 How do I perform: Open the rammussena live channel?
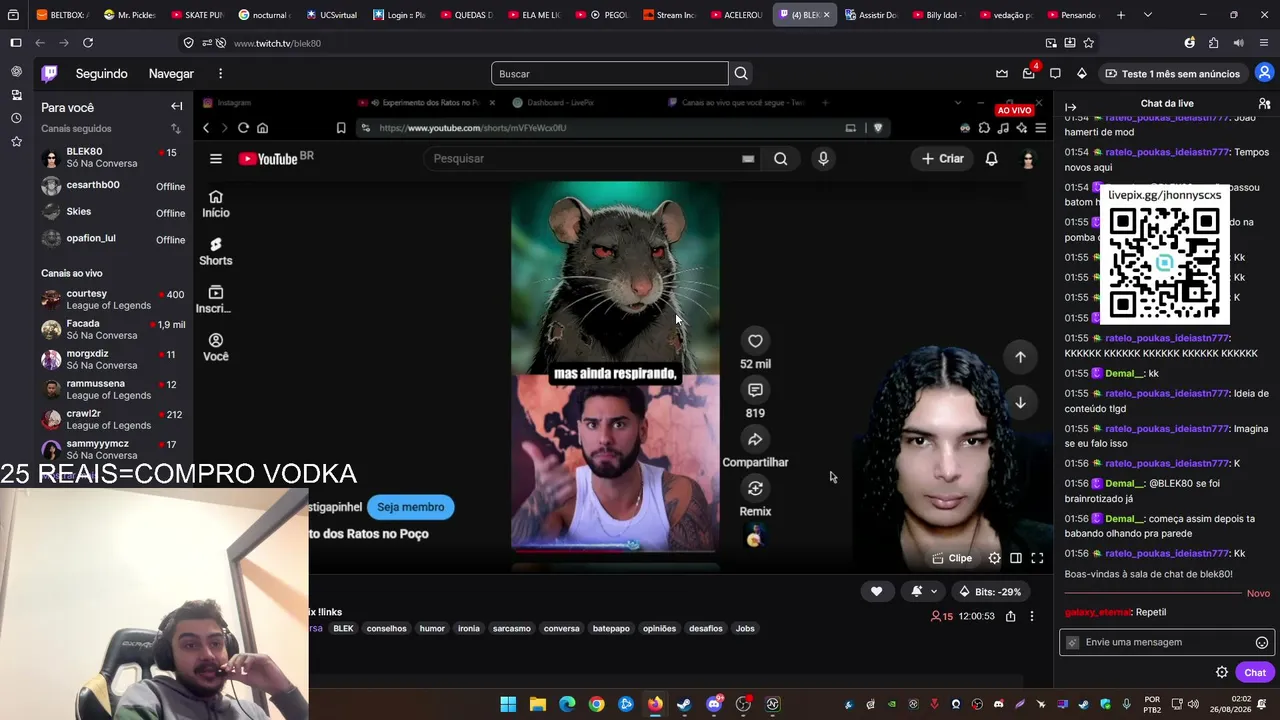113,389
